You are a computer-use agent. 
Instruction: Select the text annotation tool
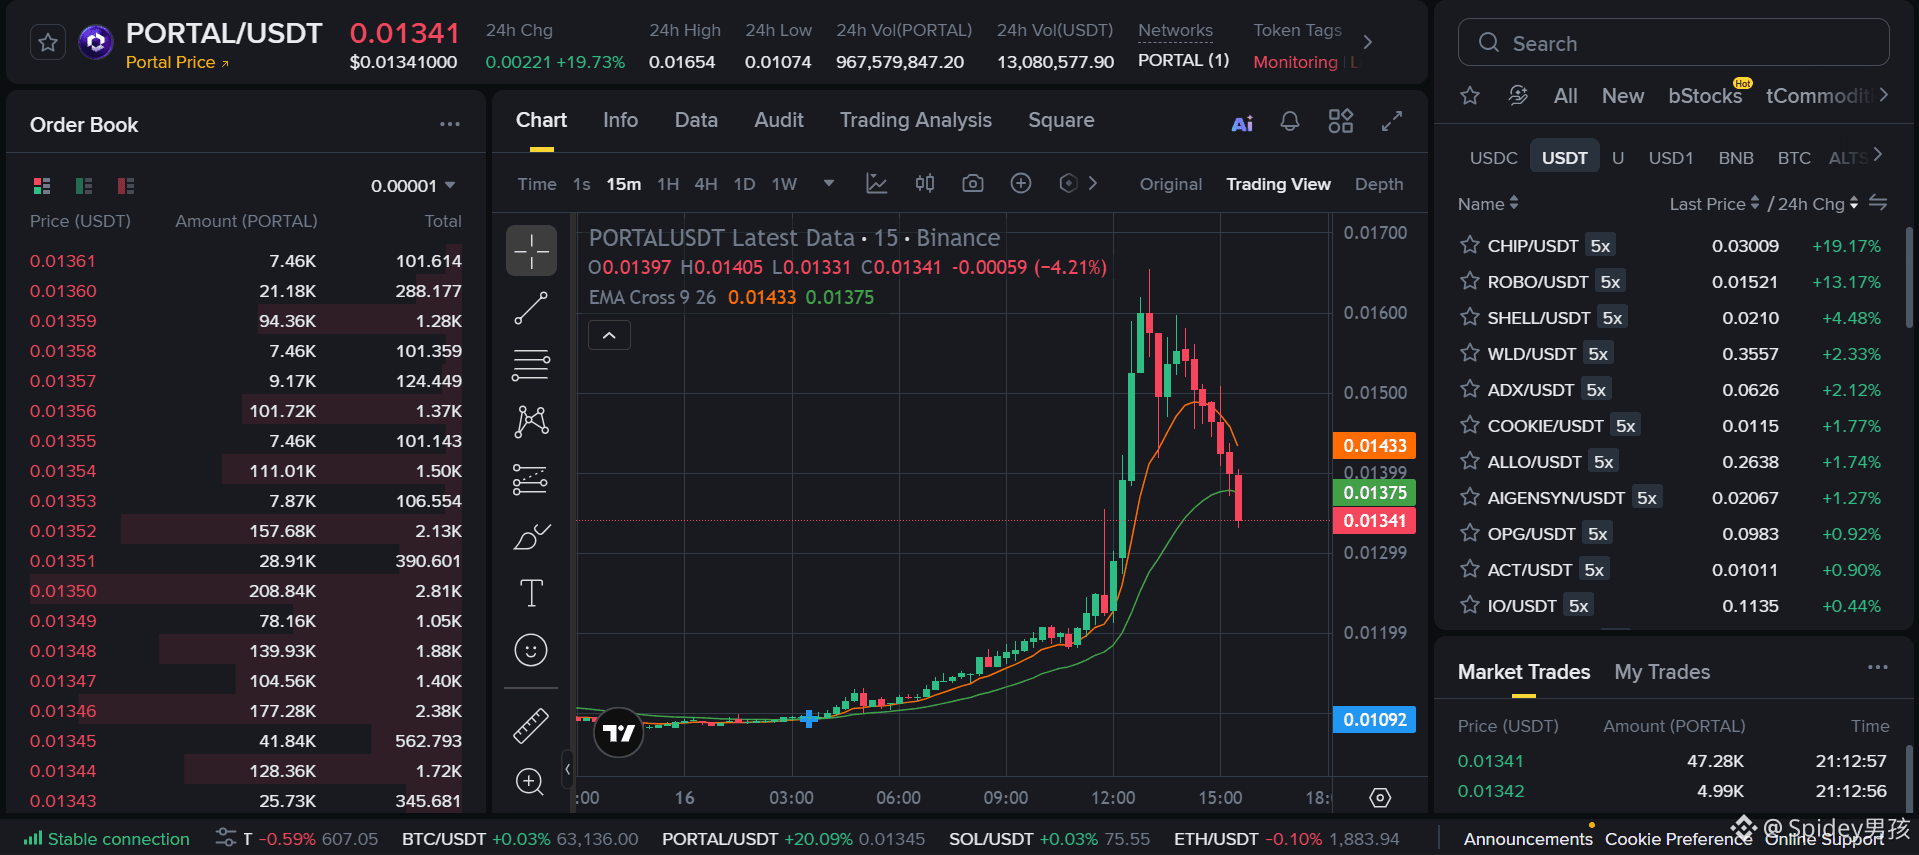pos(531,593)
